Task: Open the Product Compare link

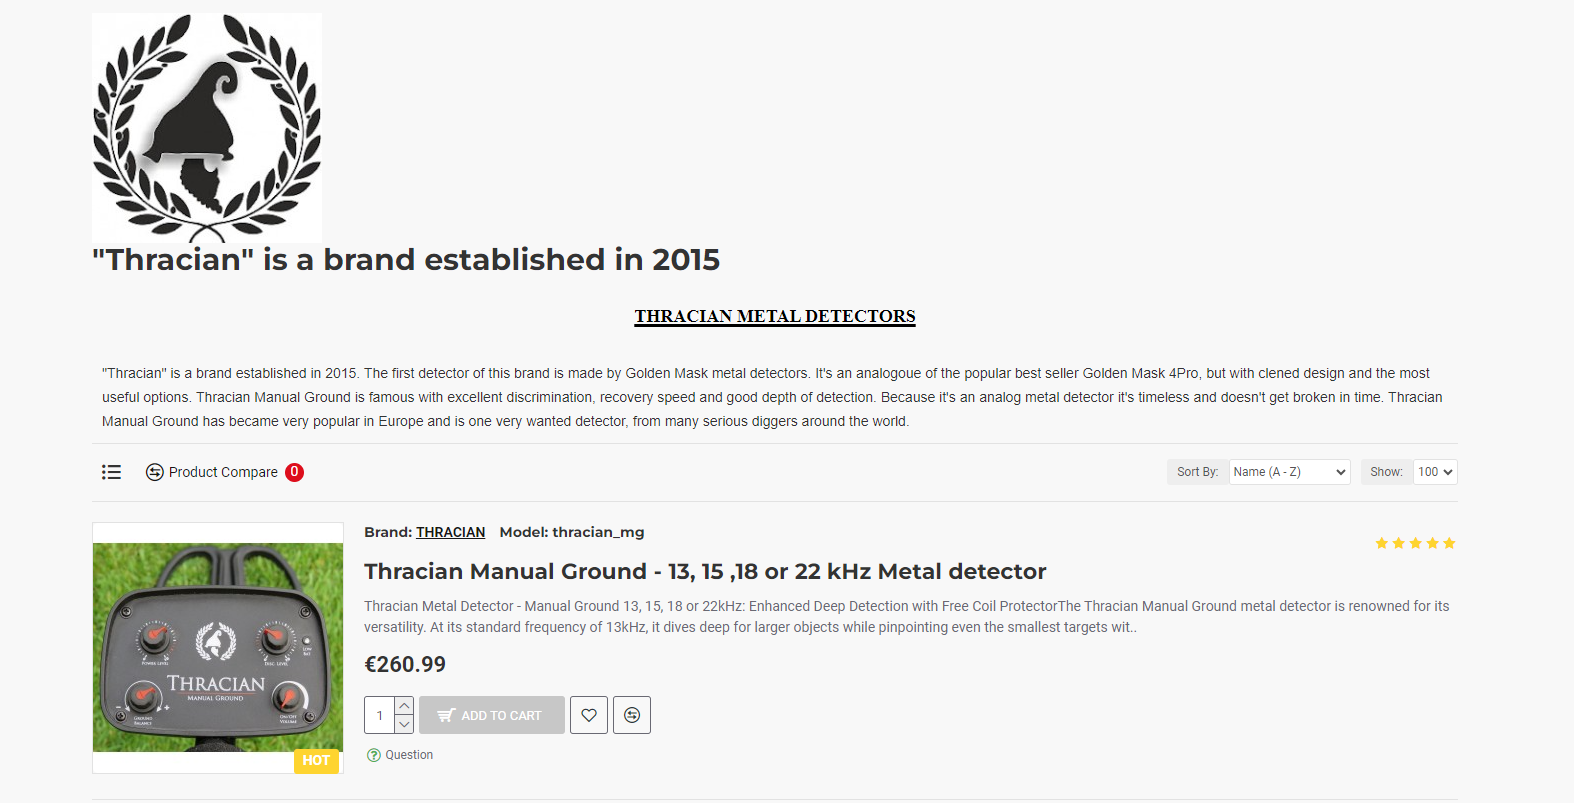Action: 222,472
